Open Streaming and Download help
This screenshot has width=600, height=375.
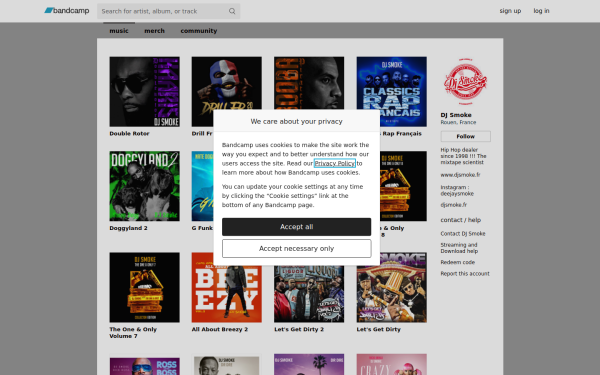pyautogui.click(x=459, y=248)
